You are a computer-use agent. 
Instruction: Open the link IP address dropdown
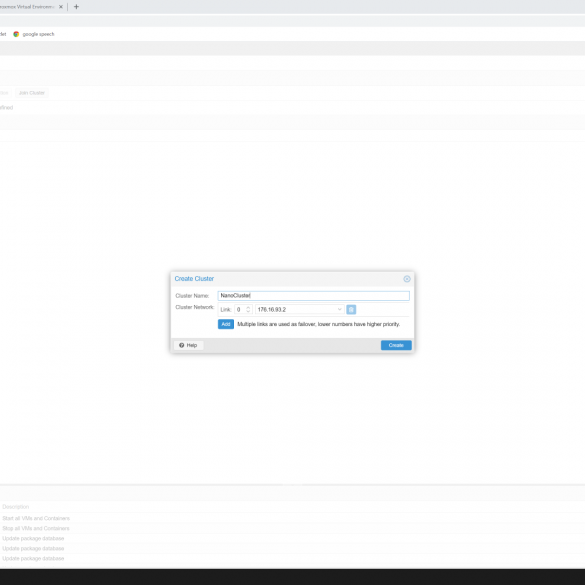[x=339, y=309]
